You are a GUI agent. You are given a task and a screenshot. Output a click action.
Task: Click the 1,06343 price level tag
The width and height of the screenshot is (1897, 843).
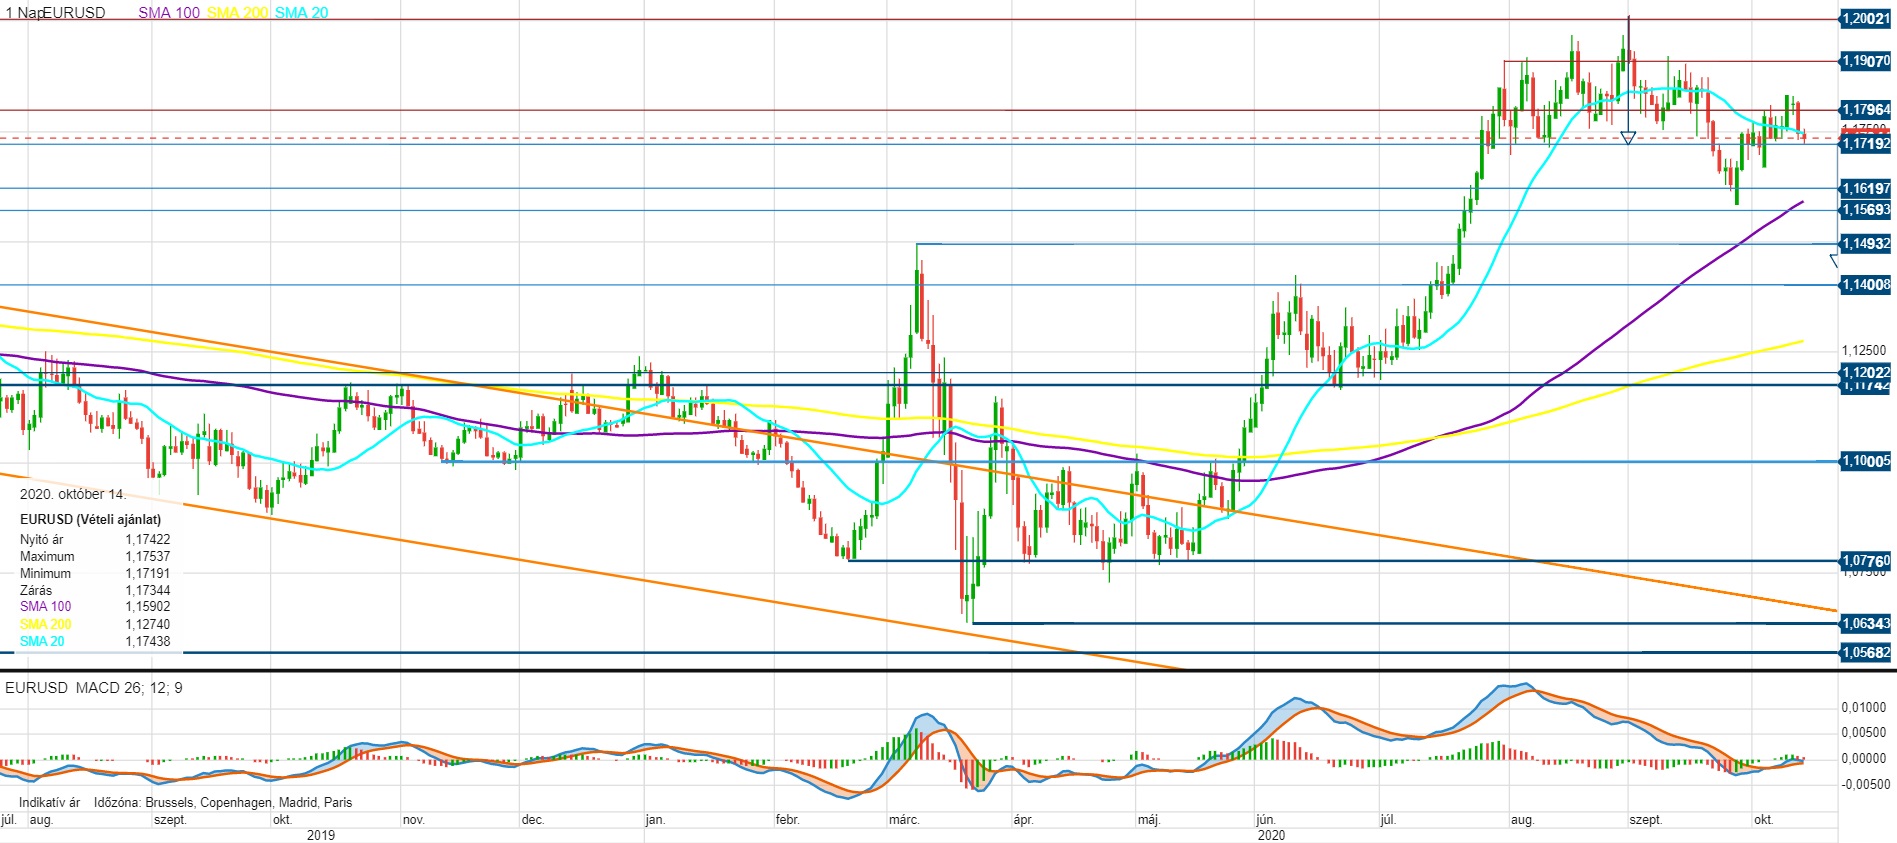[x=1865, y=624]
